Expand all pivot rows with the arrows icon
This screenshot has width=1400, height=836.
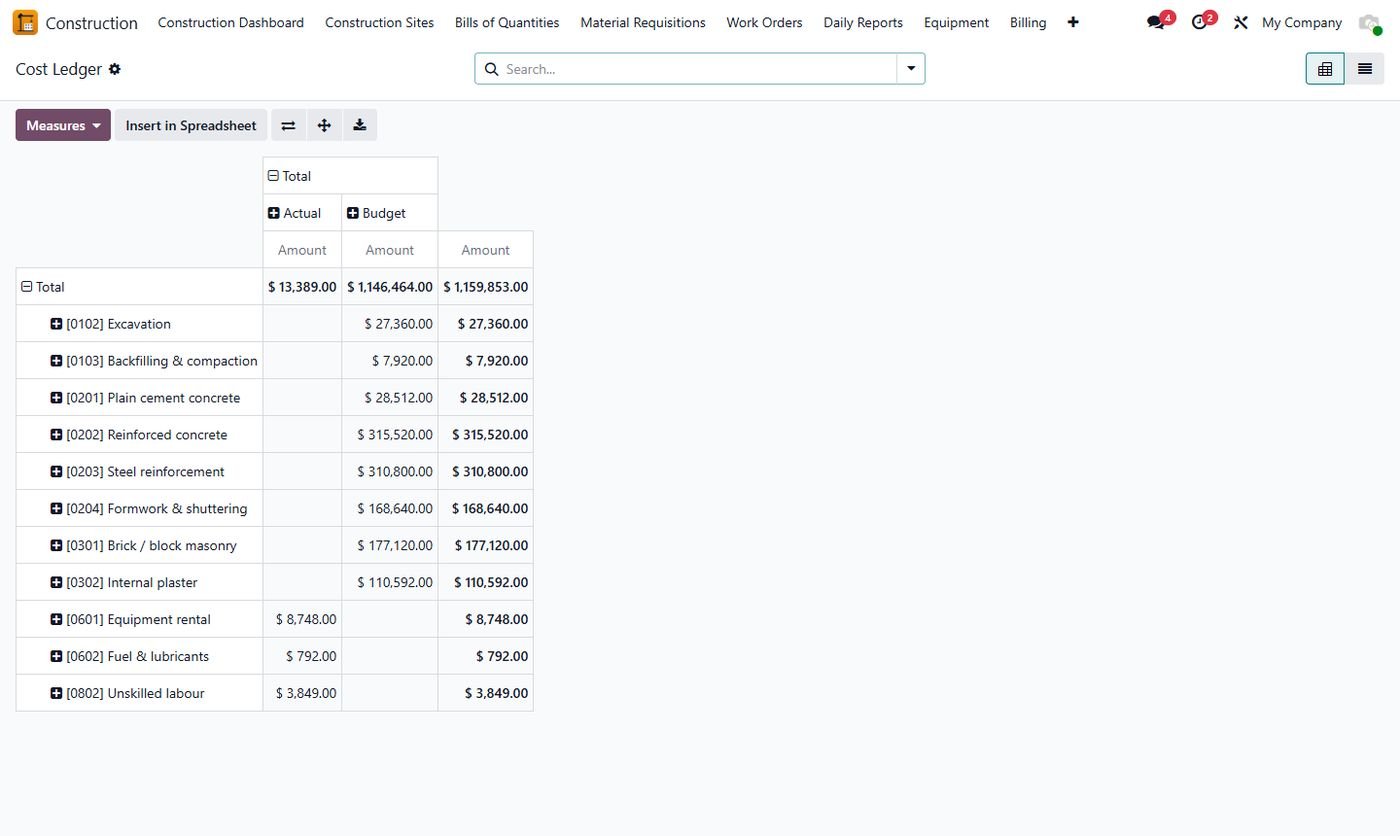click(x=324, y=125)
